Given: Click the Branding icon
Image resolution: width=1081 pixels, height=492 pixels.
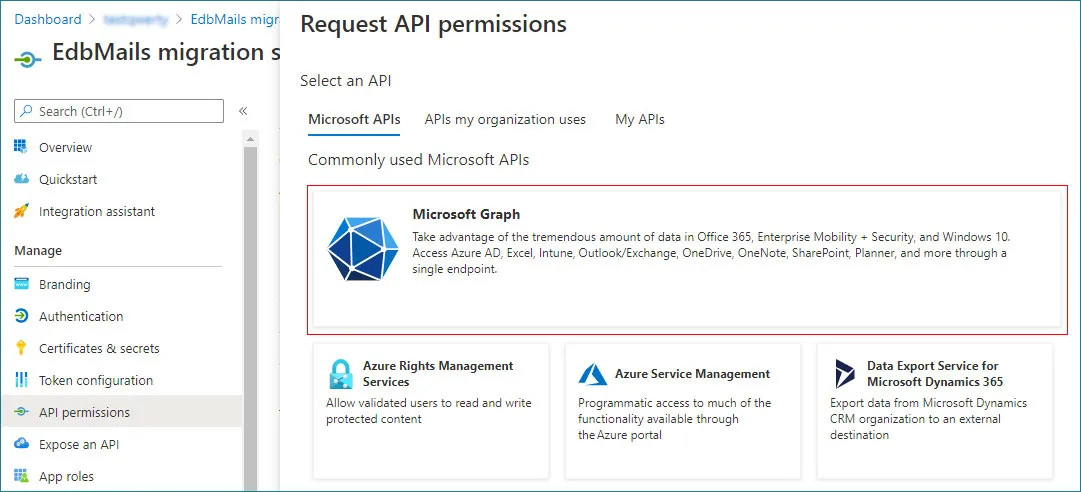Looking at the screenshot, I should click(21, 284).
